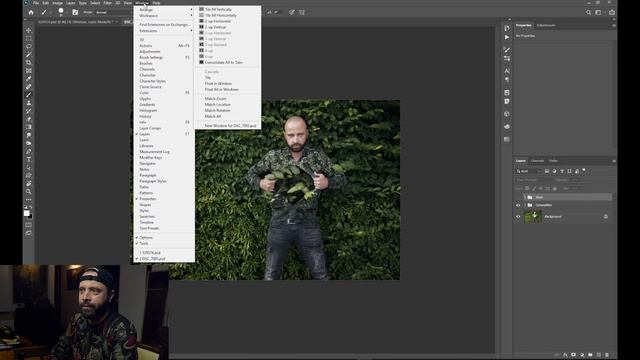The width and height of the screenshot is (640, 360).
Task: Select the Hand tool
Action: coord(29,184)
